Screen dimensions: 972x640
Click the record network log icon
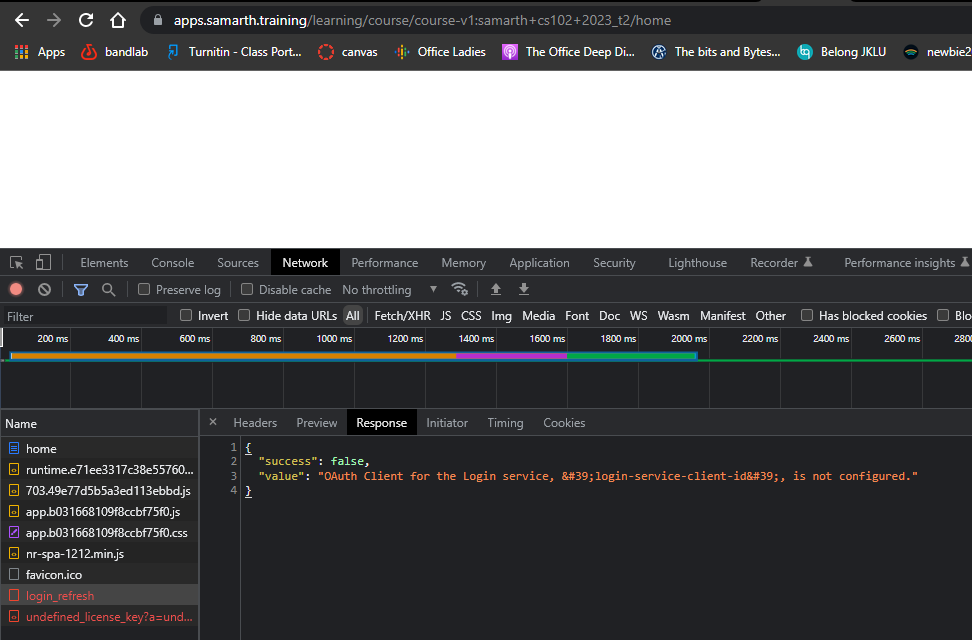click(x=16, y=290)
